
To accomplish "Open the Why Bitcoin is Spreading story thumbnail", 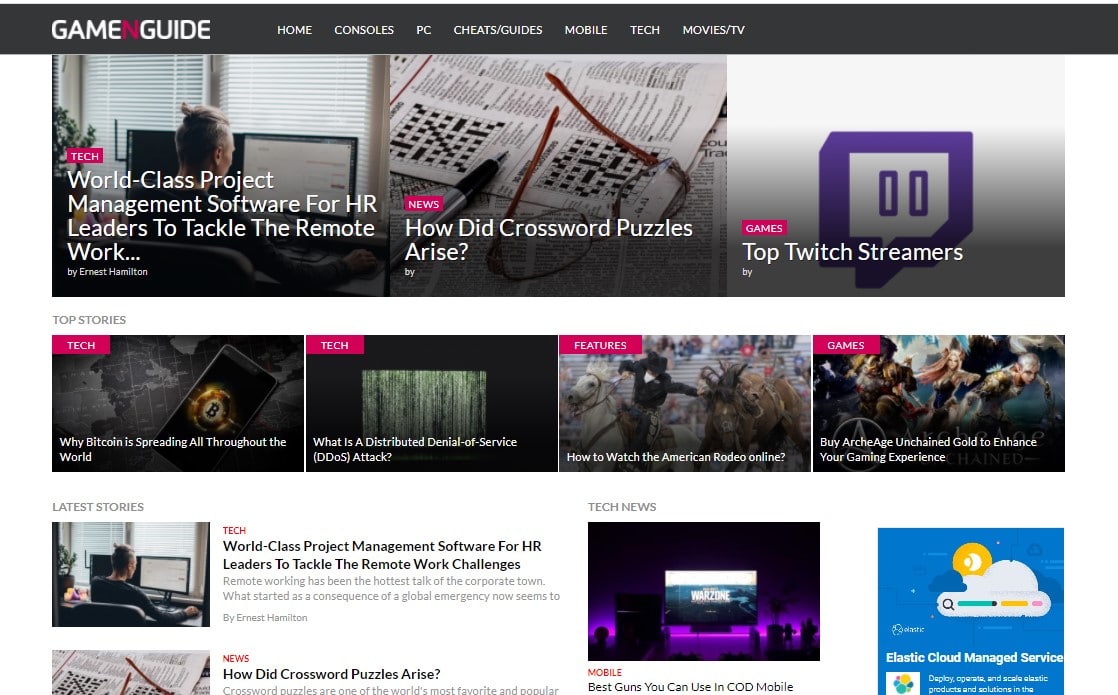I will click(x=178, y=403).
